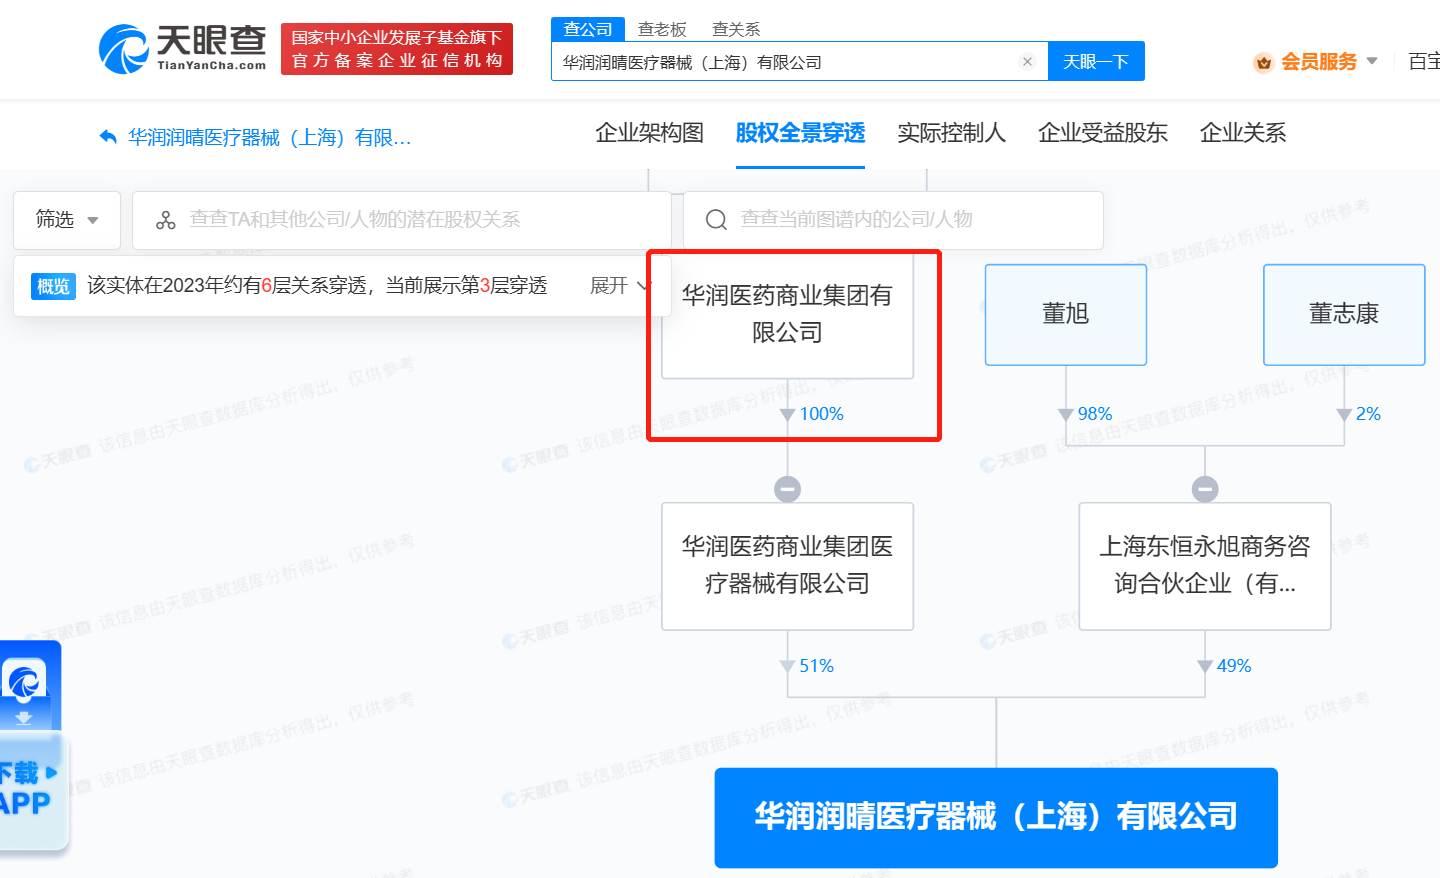
Task: Click the TianYanCha logo
Action: (183, 49)
